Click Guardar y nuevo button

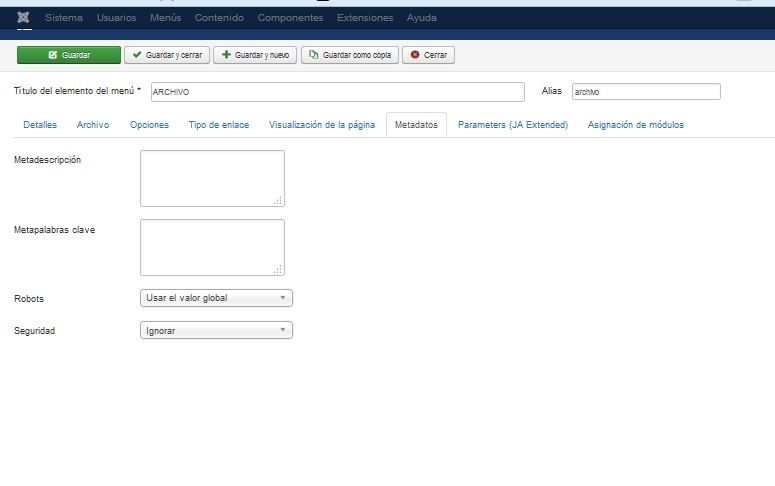pos(255,55)
